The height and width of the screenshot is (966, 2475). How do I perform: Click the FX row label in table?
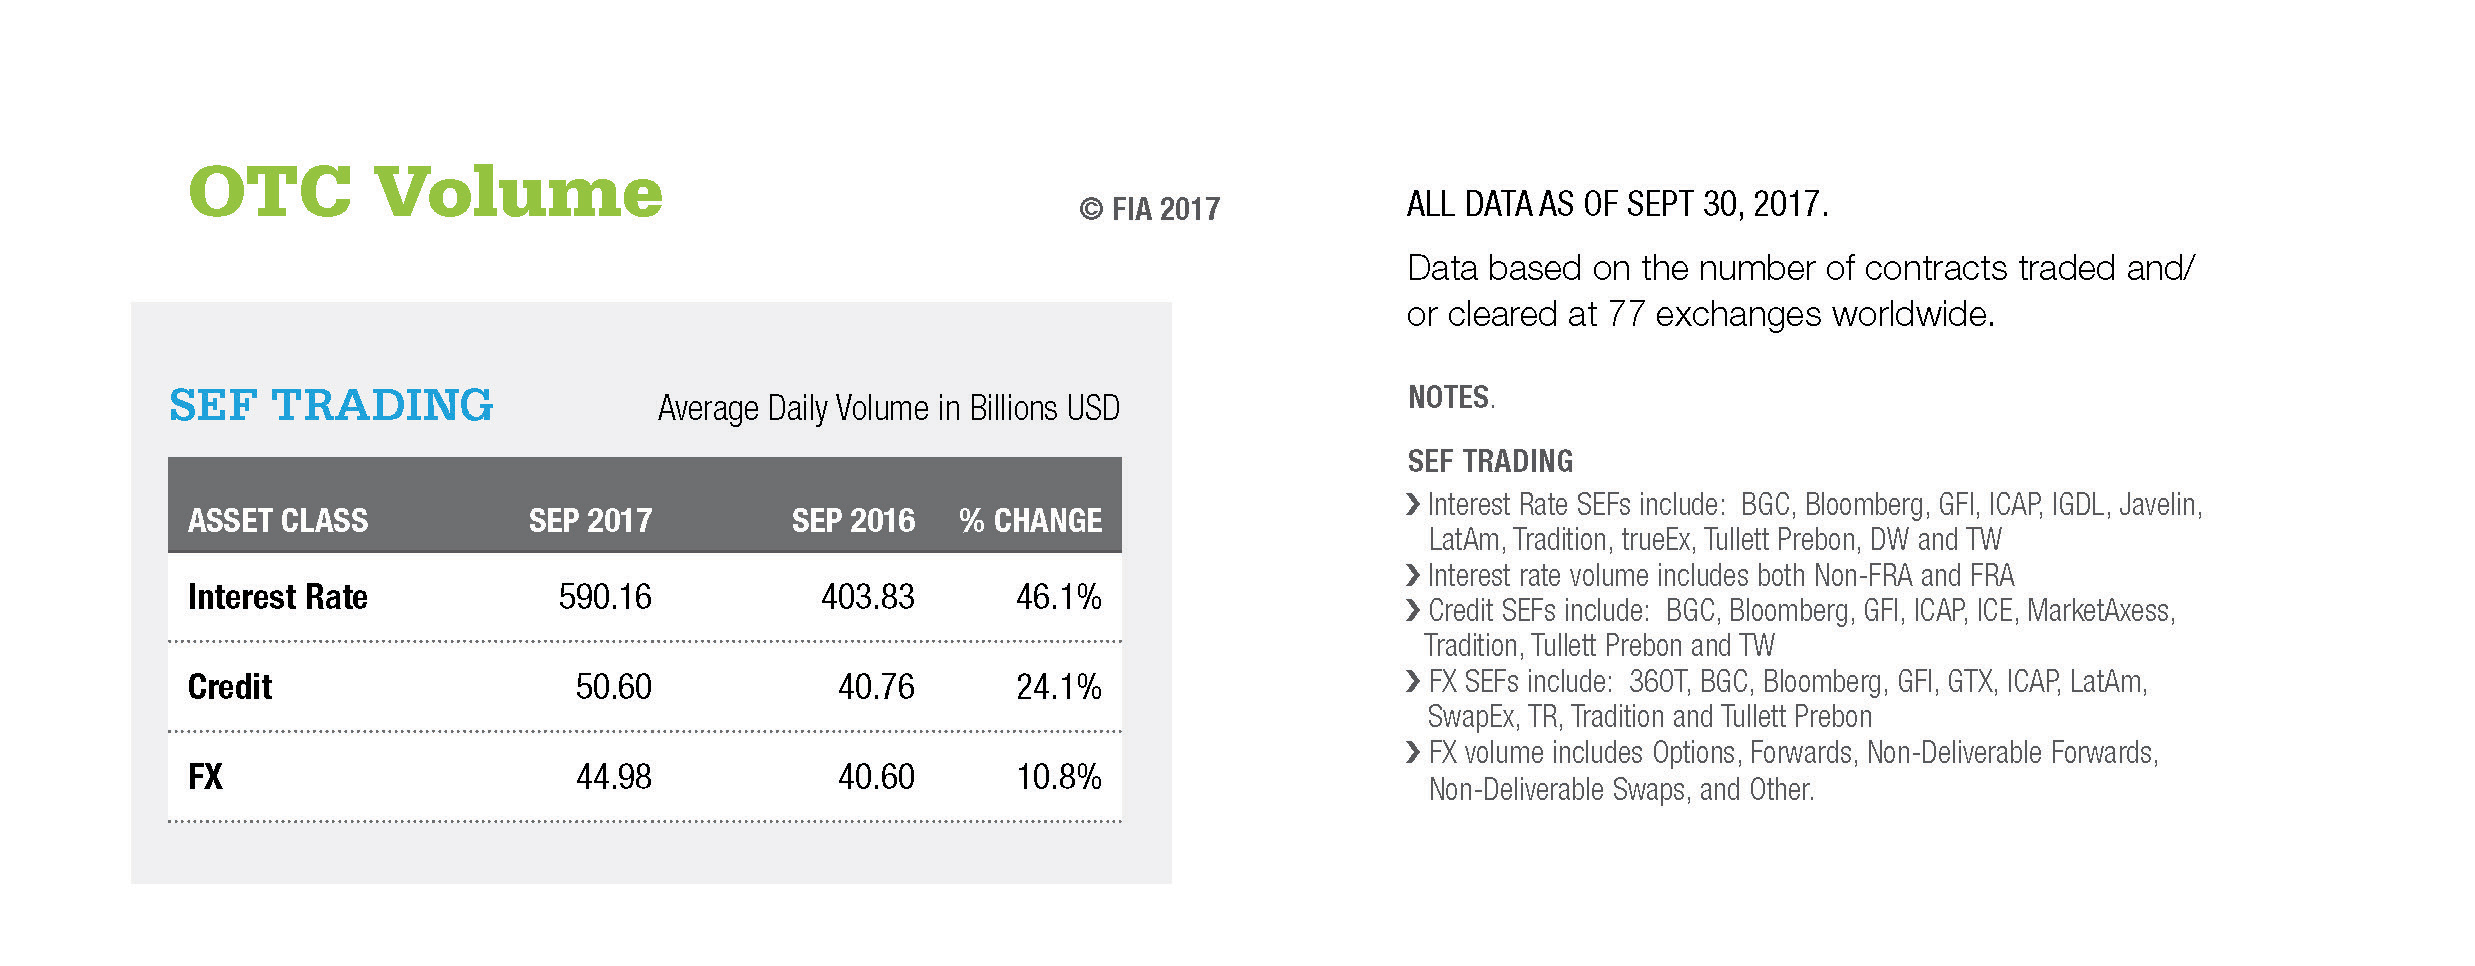(x=206, y=777)
